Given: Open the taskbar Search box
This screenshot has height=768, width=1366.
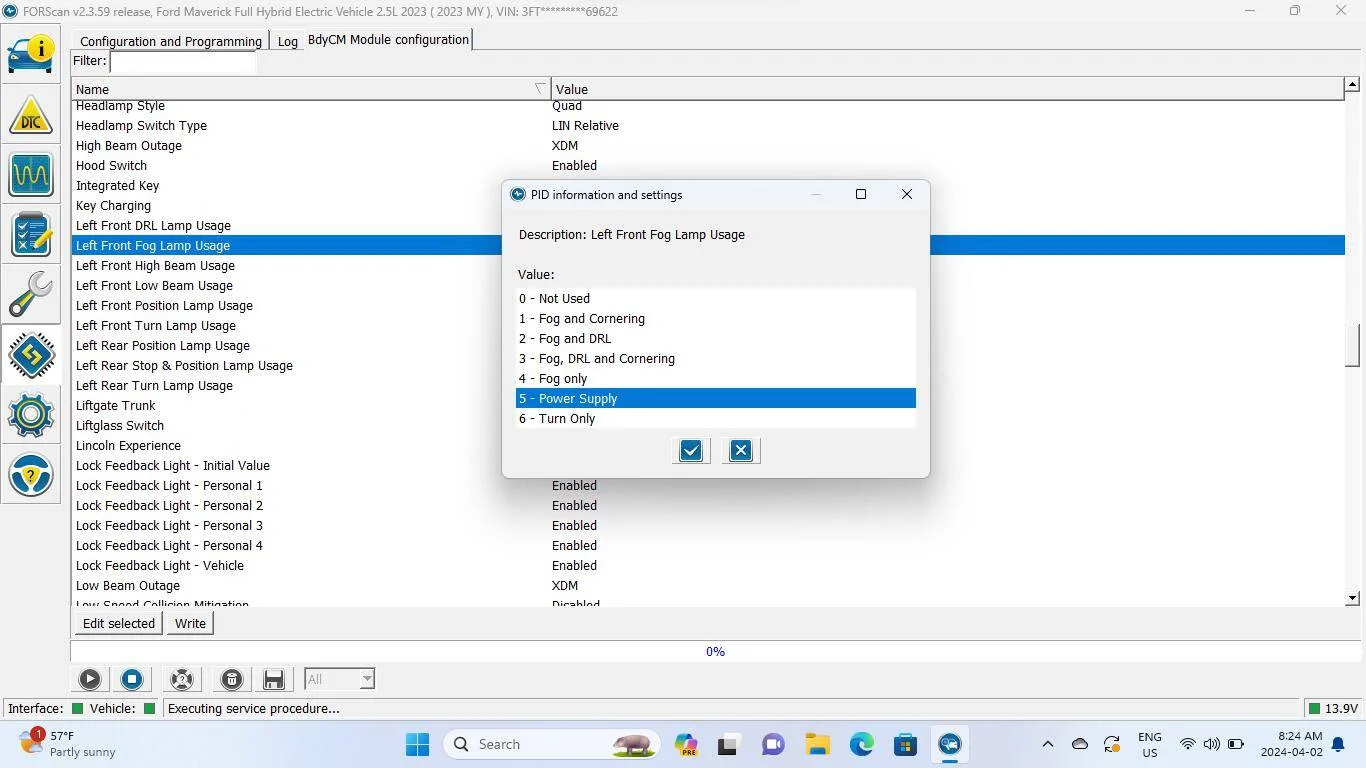Looking at the screenshot, I should click(550, 744).
